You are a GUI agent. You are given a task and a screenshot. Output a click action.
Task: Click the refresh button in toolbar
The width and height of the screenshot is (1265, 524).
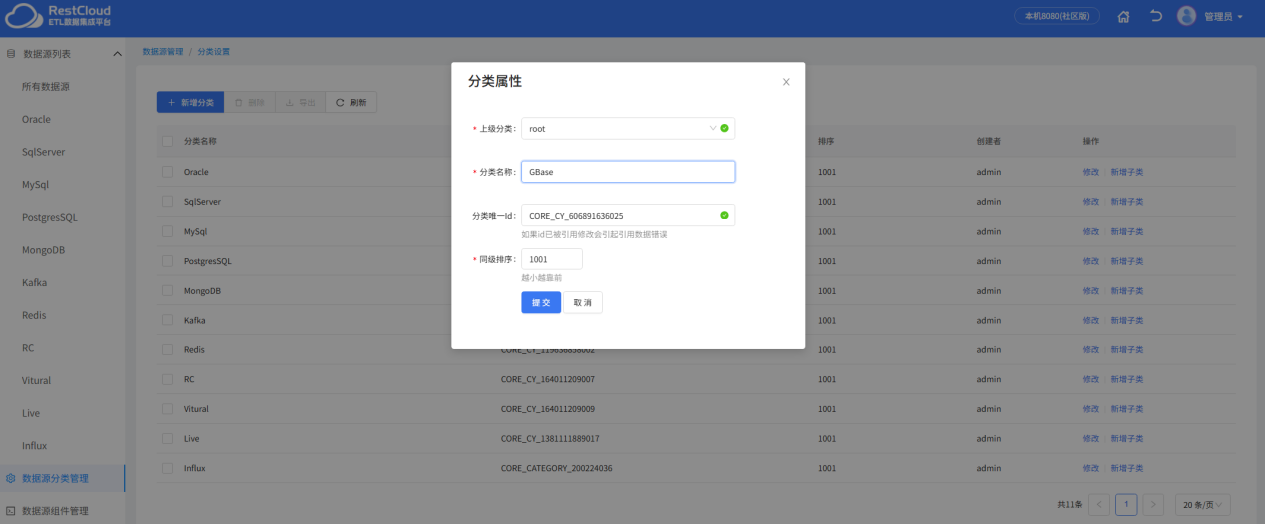pyautogui.click(x=351, y=102)
